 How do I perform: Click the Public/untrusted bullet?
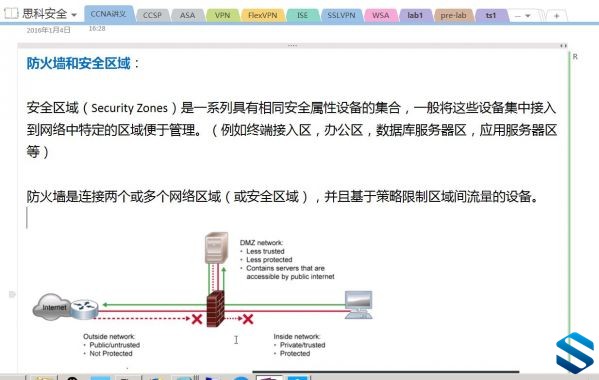[x=114, y=345]
